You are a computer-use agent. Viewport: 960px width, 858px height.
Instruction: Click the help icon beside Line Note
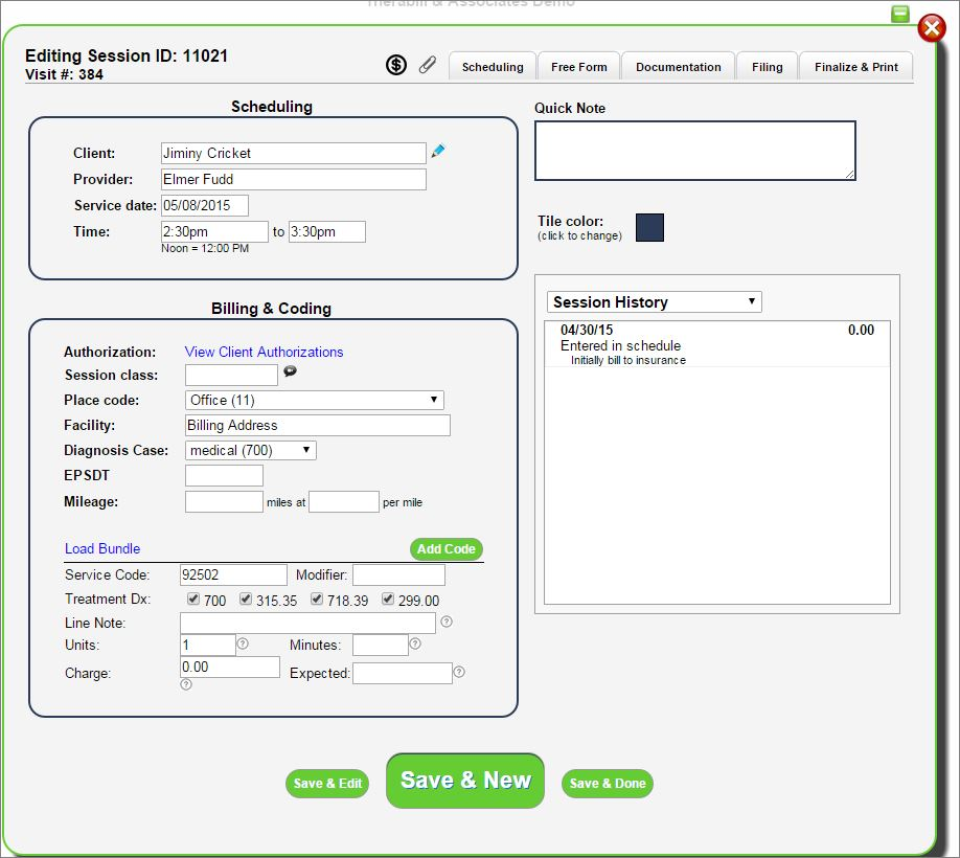tap(448, 621)
